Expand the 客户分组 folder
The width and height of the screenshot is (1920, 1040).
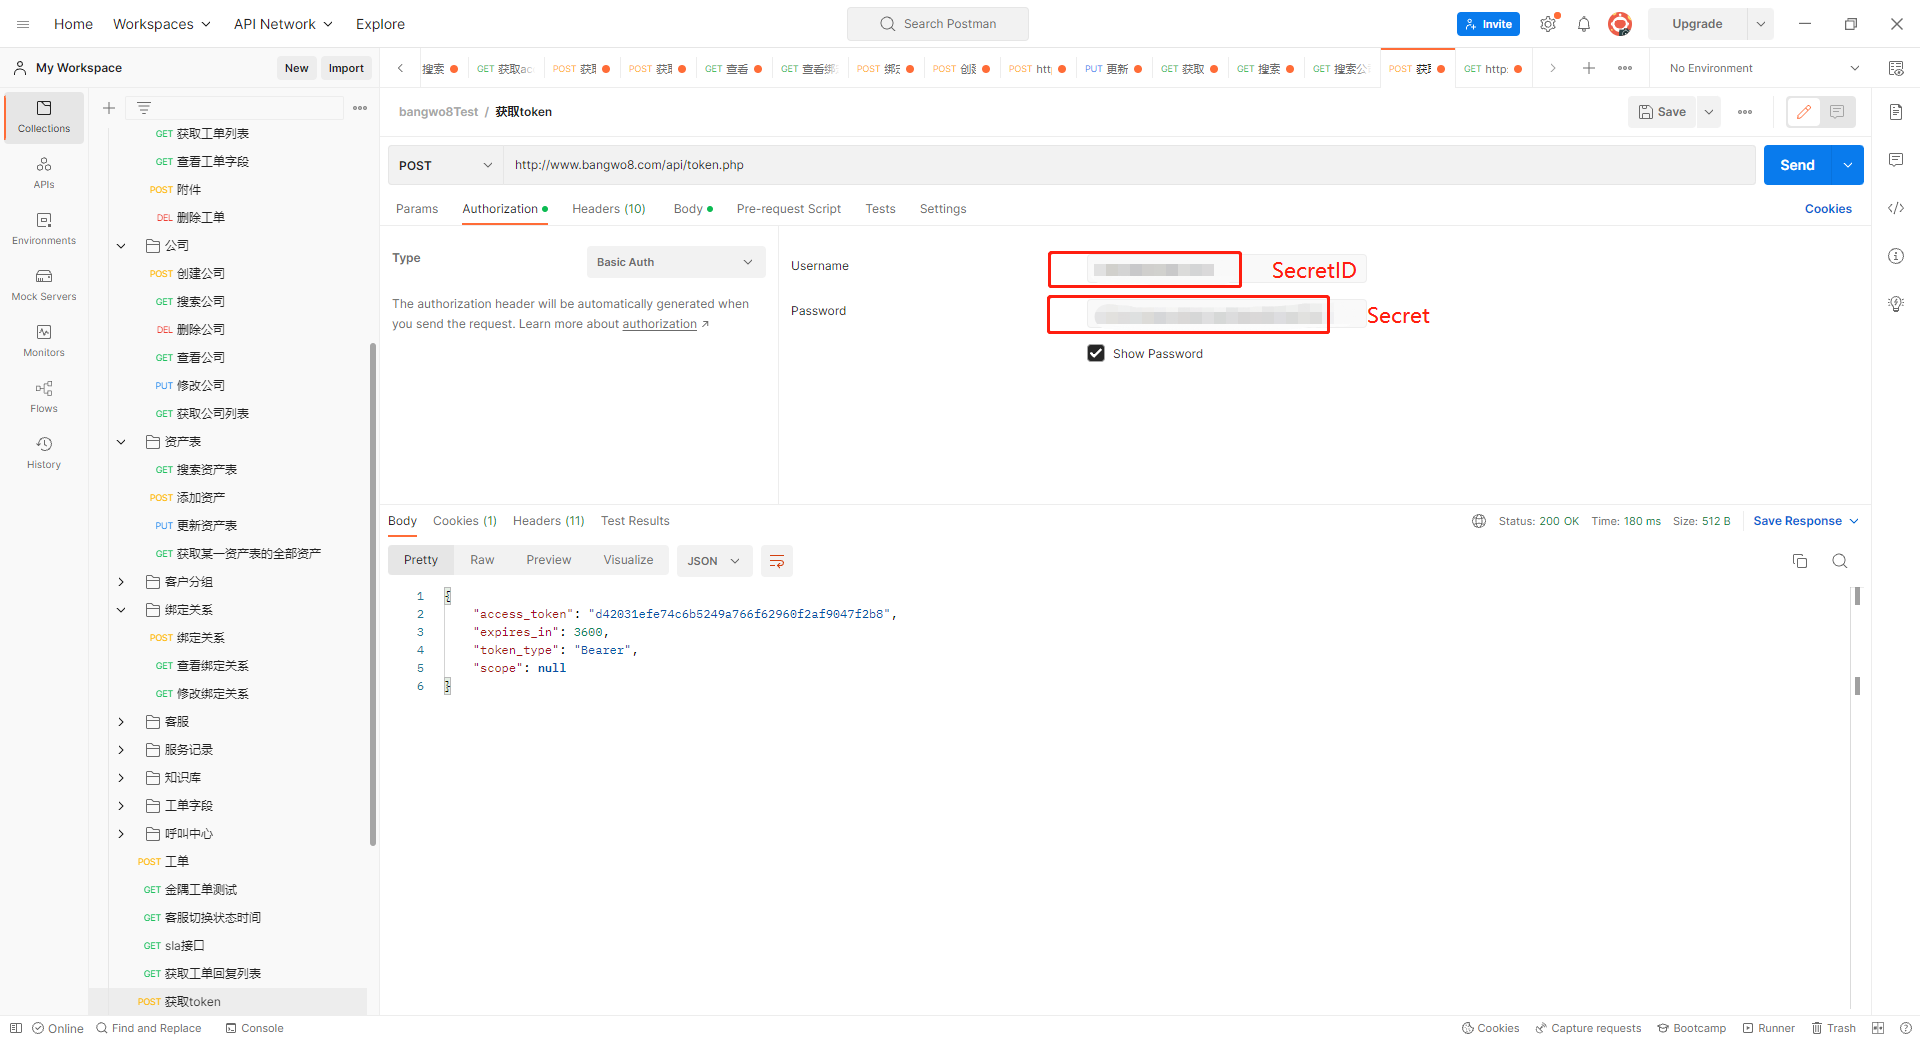pos(121,581)
